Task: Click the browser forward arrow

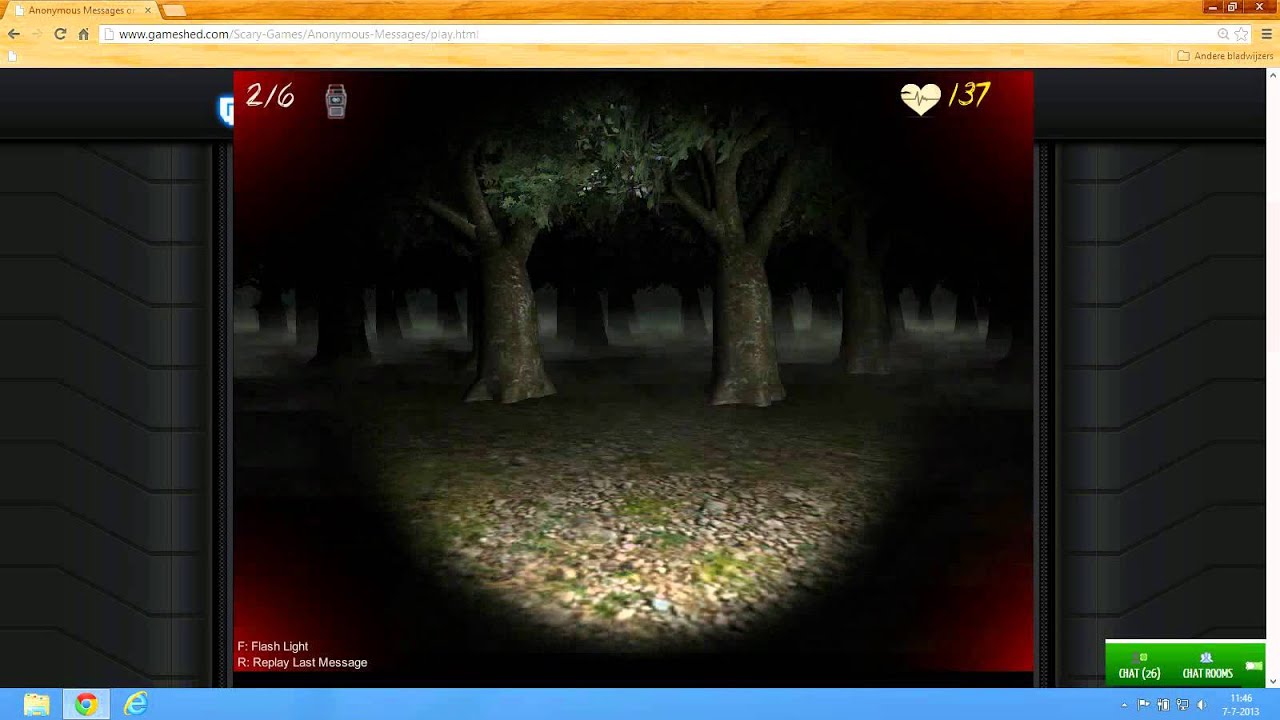Action: (37, 34)
